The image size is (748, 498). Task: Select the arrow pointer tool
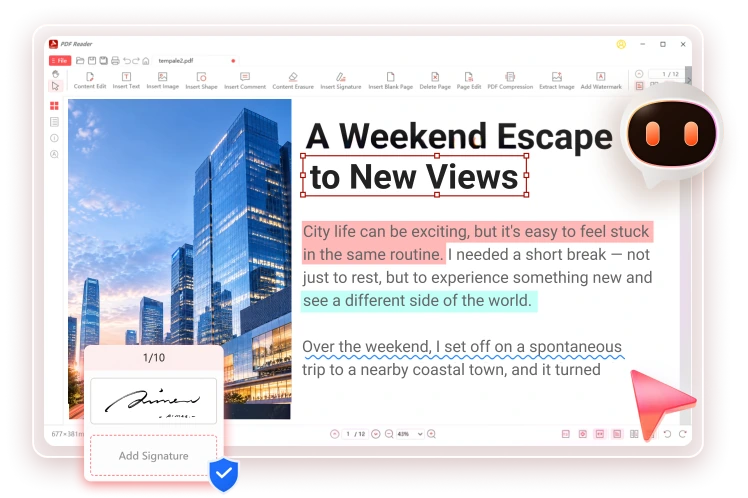(55, 86)
